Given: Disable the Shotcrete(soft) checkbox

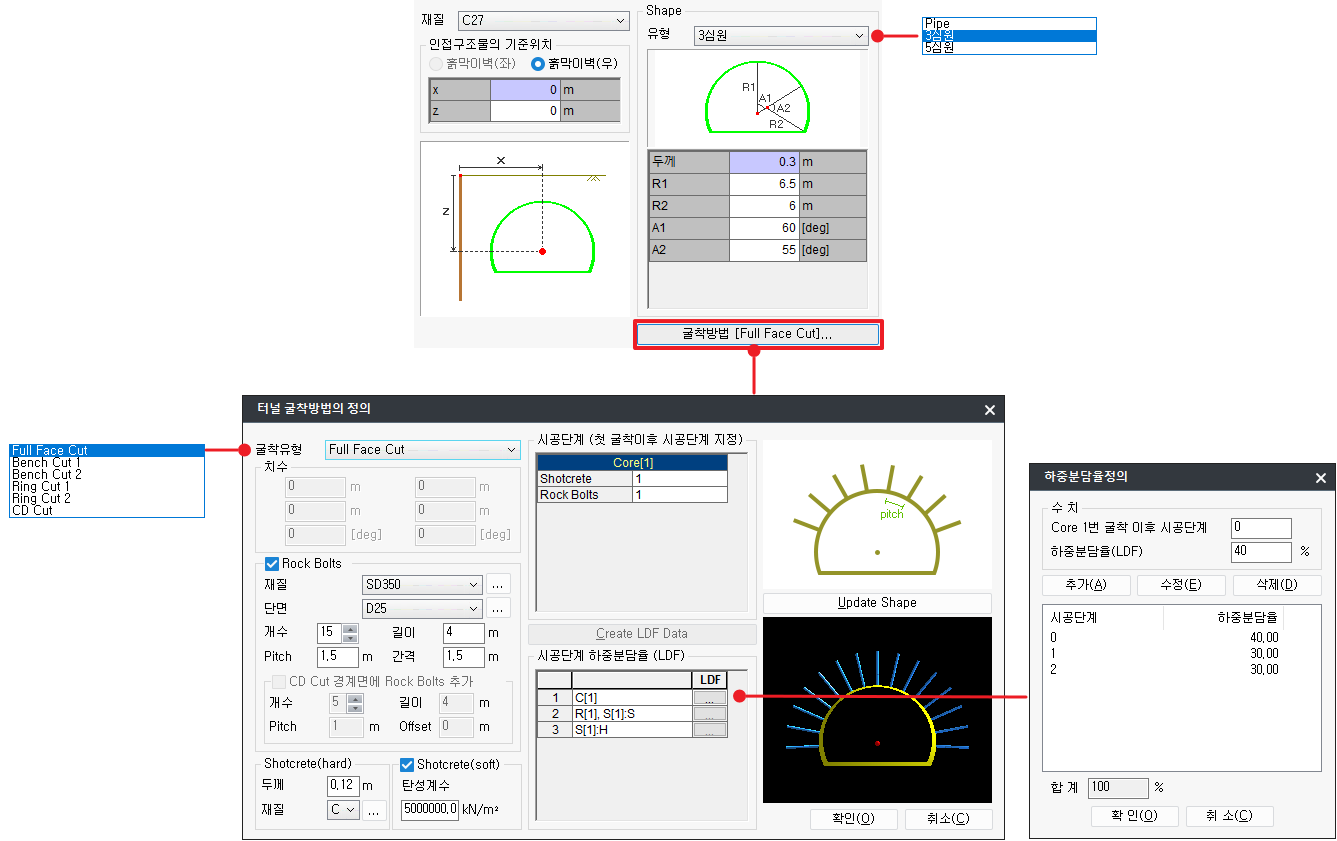Looking at the screenshot, I should [407, 765].
